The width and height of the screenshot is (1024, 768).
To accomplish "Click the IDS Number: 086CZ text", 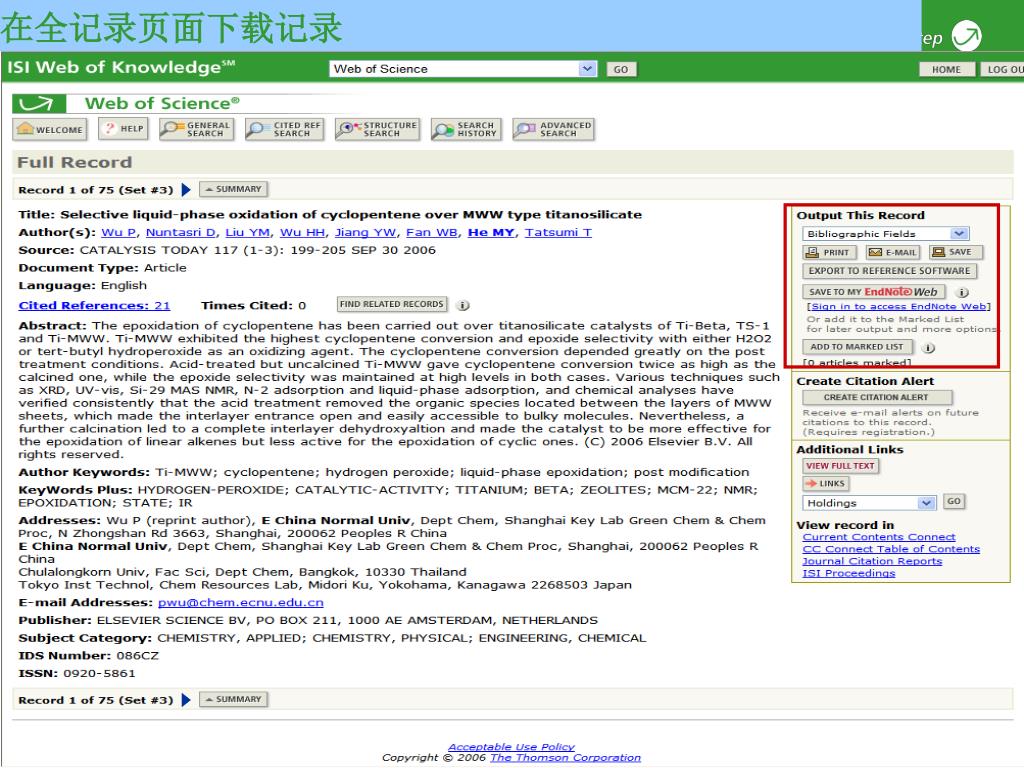I will 89,656.
